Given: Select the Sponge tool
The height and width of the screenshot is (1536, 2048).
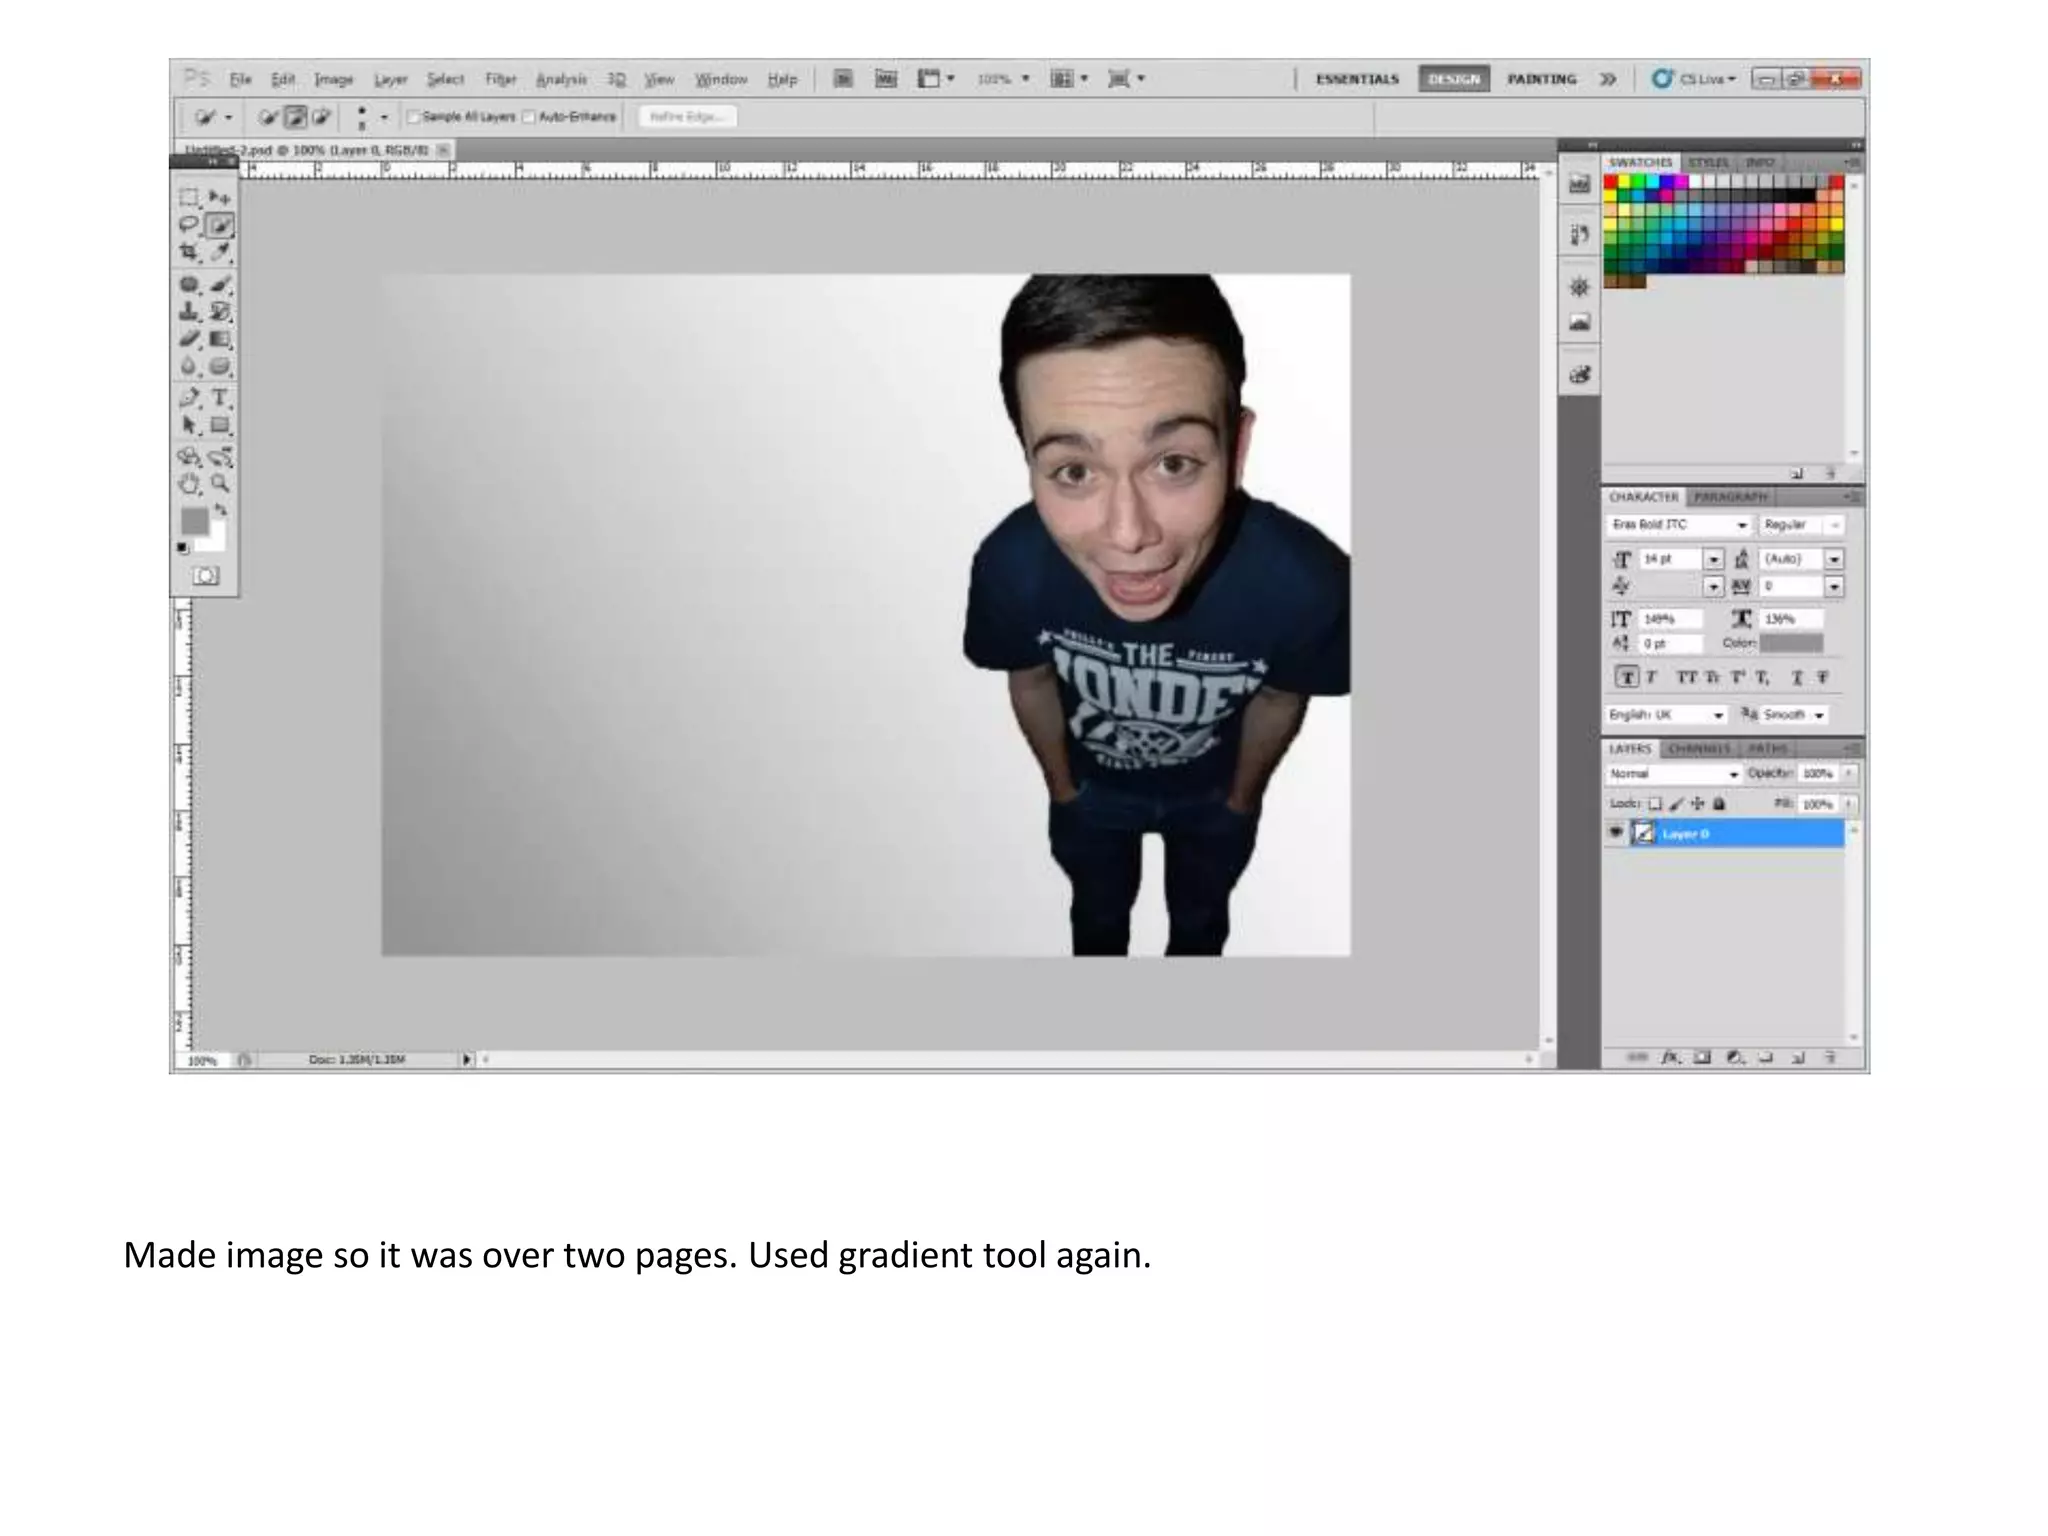Looking at the screenshot, I should [220, 366].
